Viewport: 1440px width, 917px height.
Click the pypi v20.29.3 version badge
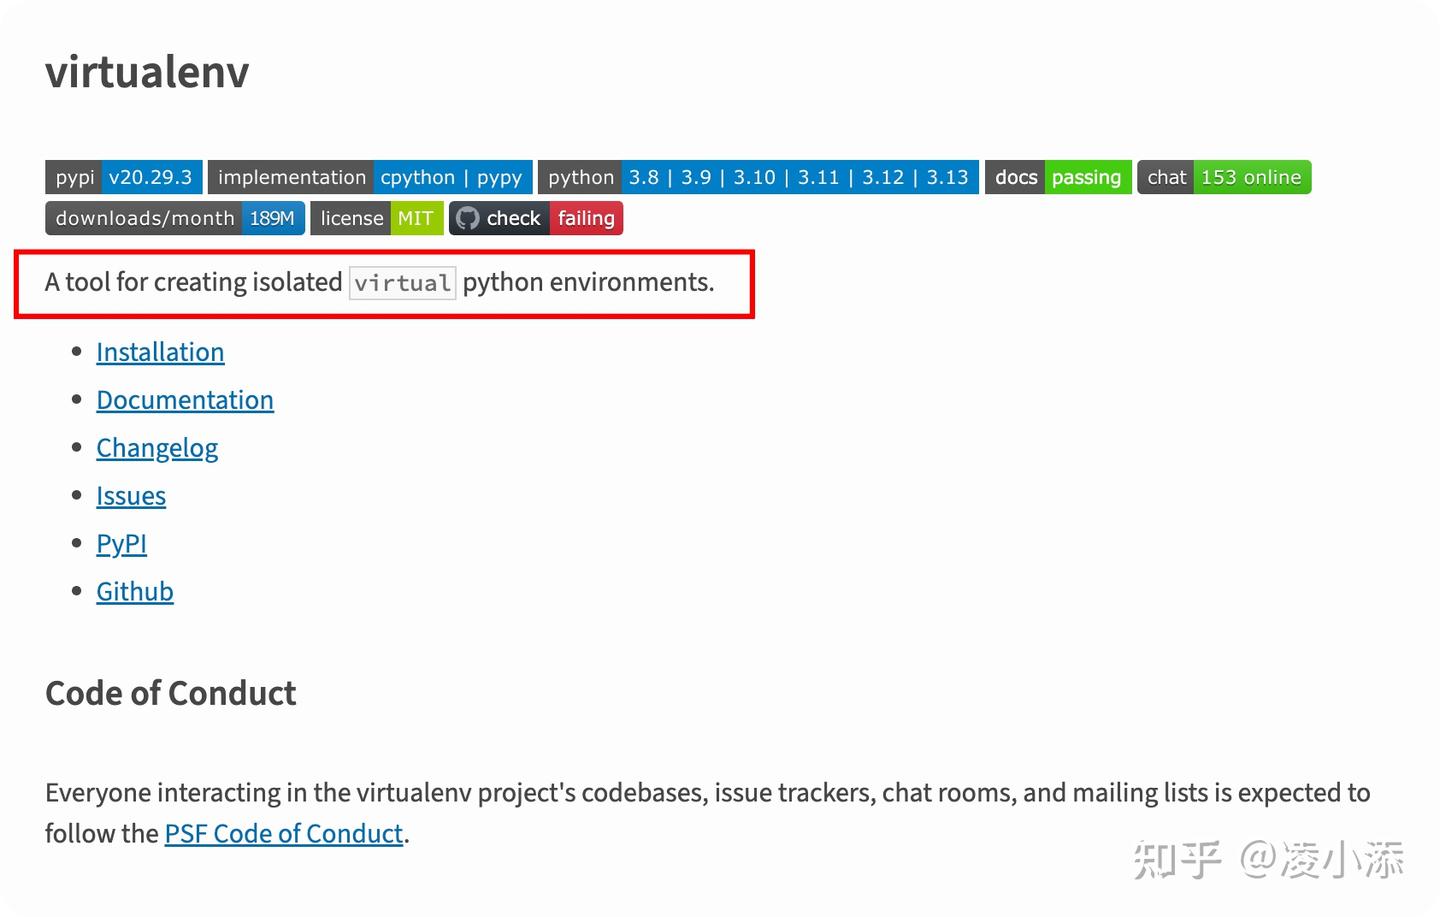coord(124,177)
